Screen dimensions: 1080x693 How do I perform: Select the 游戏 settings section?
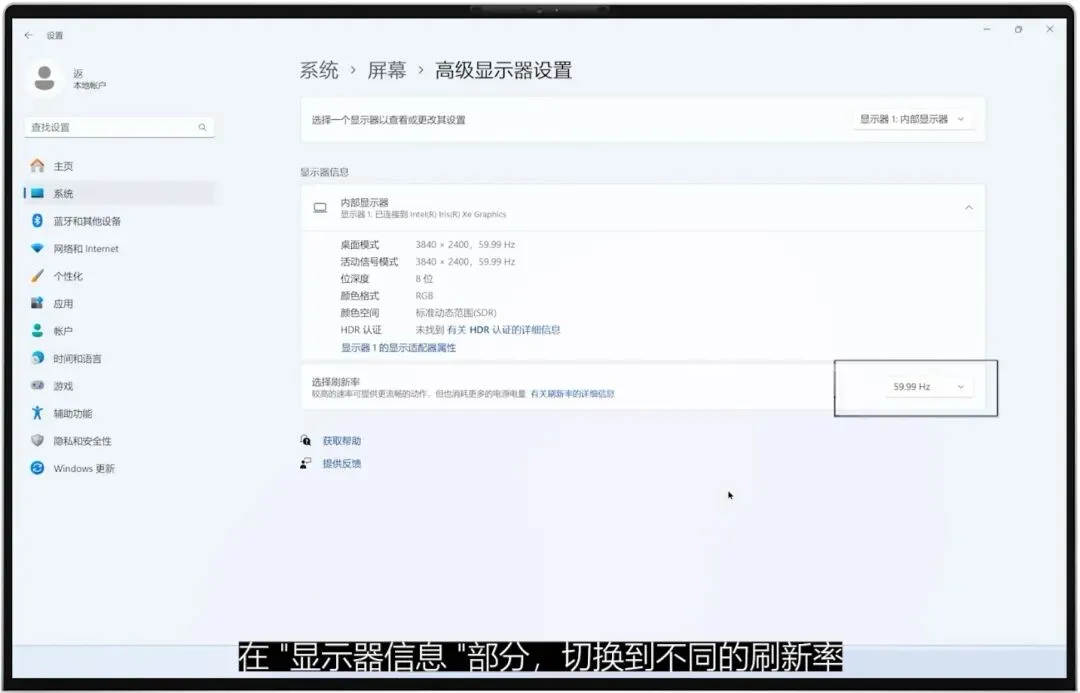(52, 385)
